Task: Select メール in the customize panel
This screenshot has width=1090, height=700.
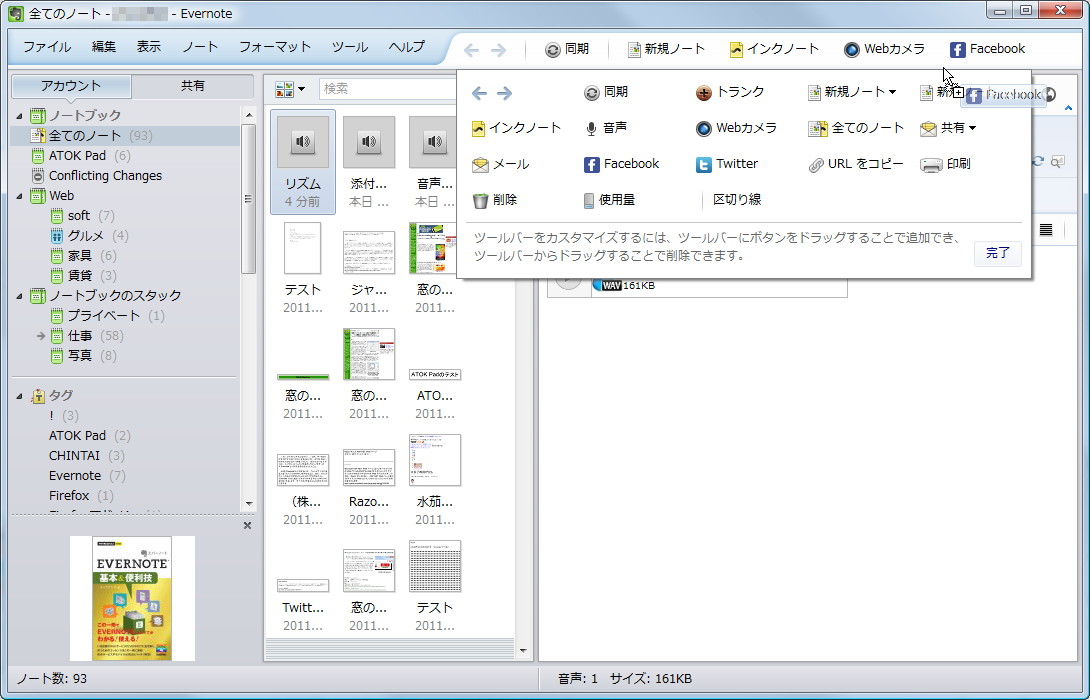Action: [x=501, y=165]
